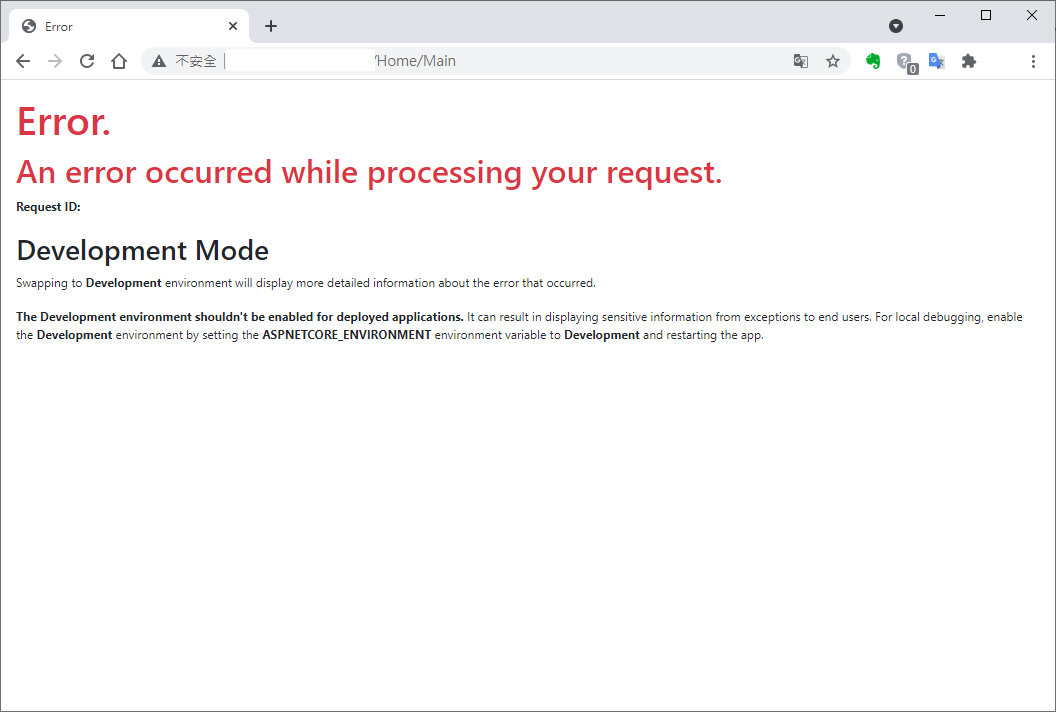This screenshot has width=1056, height=712.
Task: Click the translate-this-page icon in address bar
Action: (x=801, y=61)
